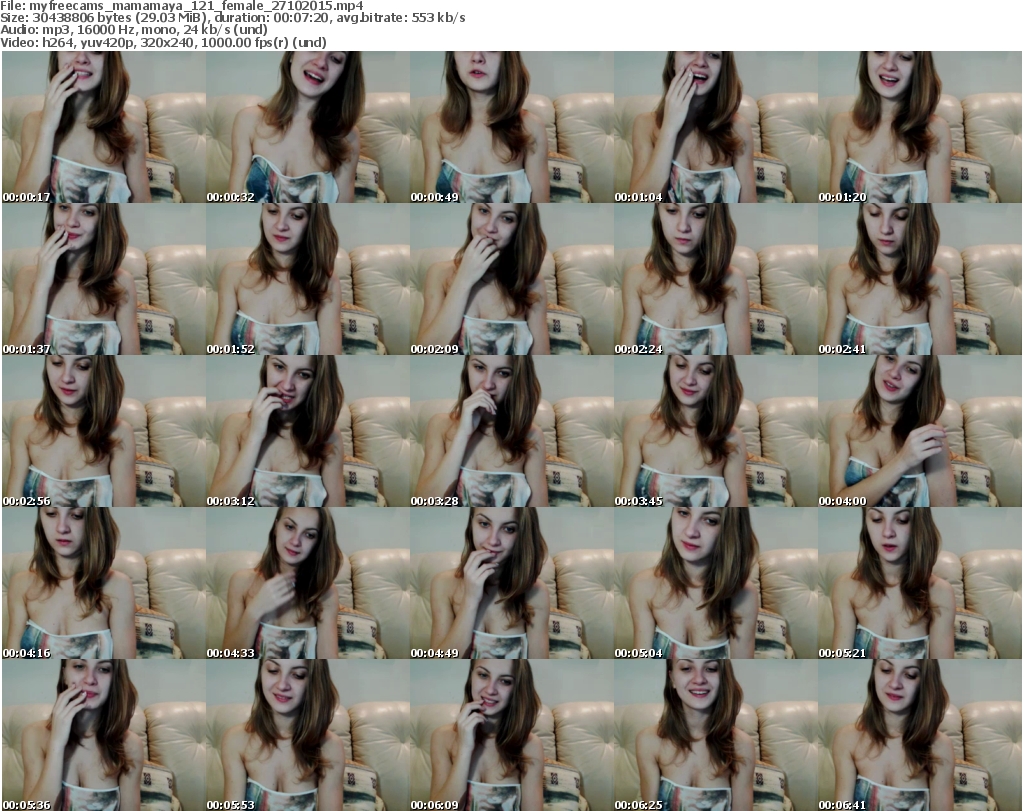
Task: Choose the frame stamped 00:05:53
Action: click(308, 735)
